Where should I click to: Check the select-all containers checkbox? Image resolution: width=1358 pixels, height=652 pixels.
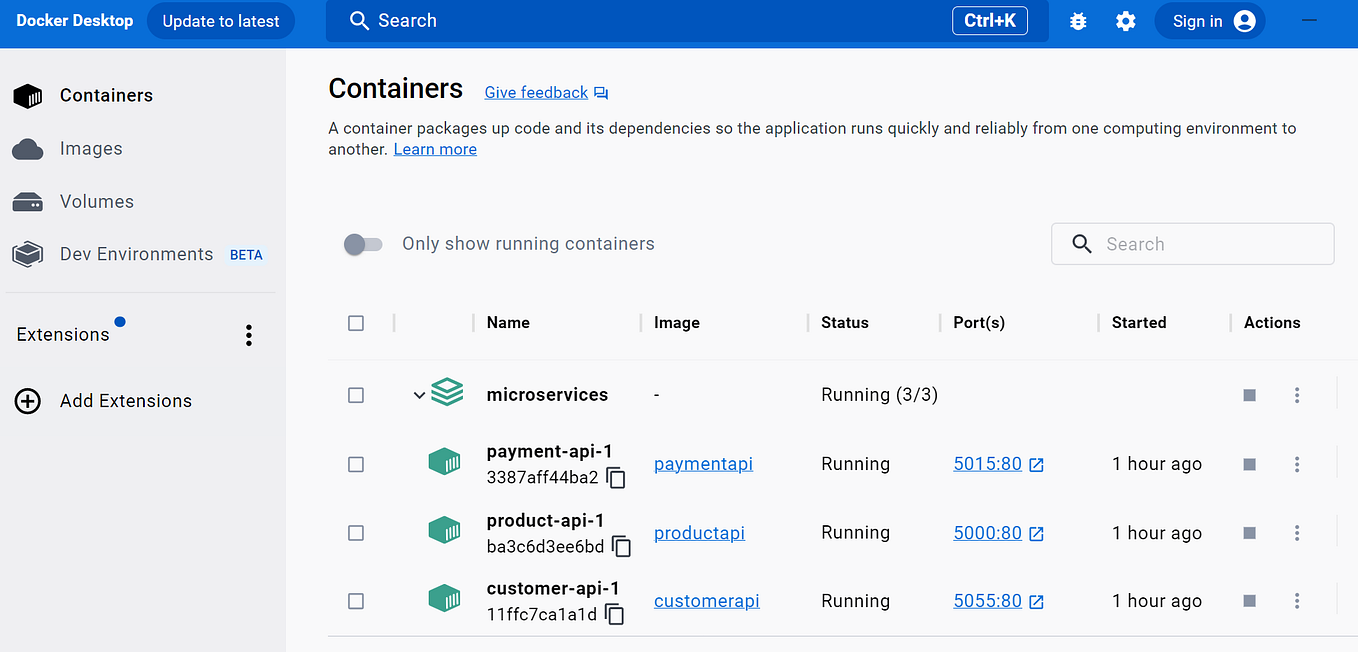(x=356, y=323)
